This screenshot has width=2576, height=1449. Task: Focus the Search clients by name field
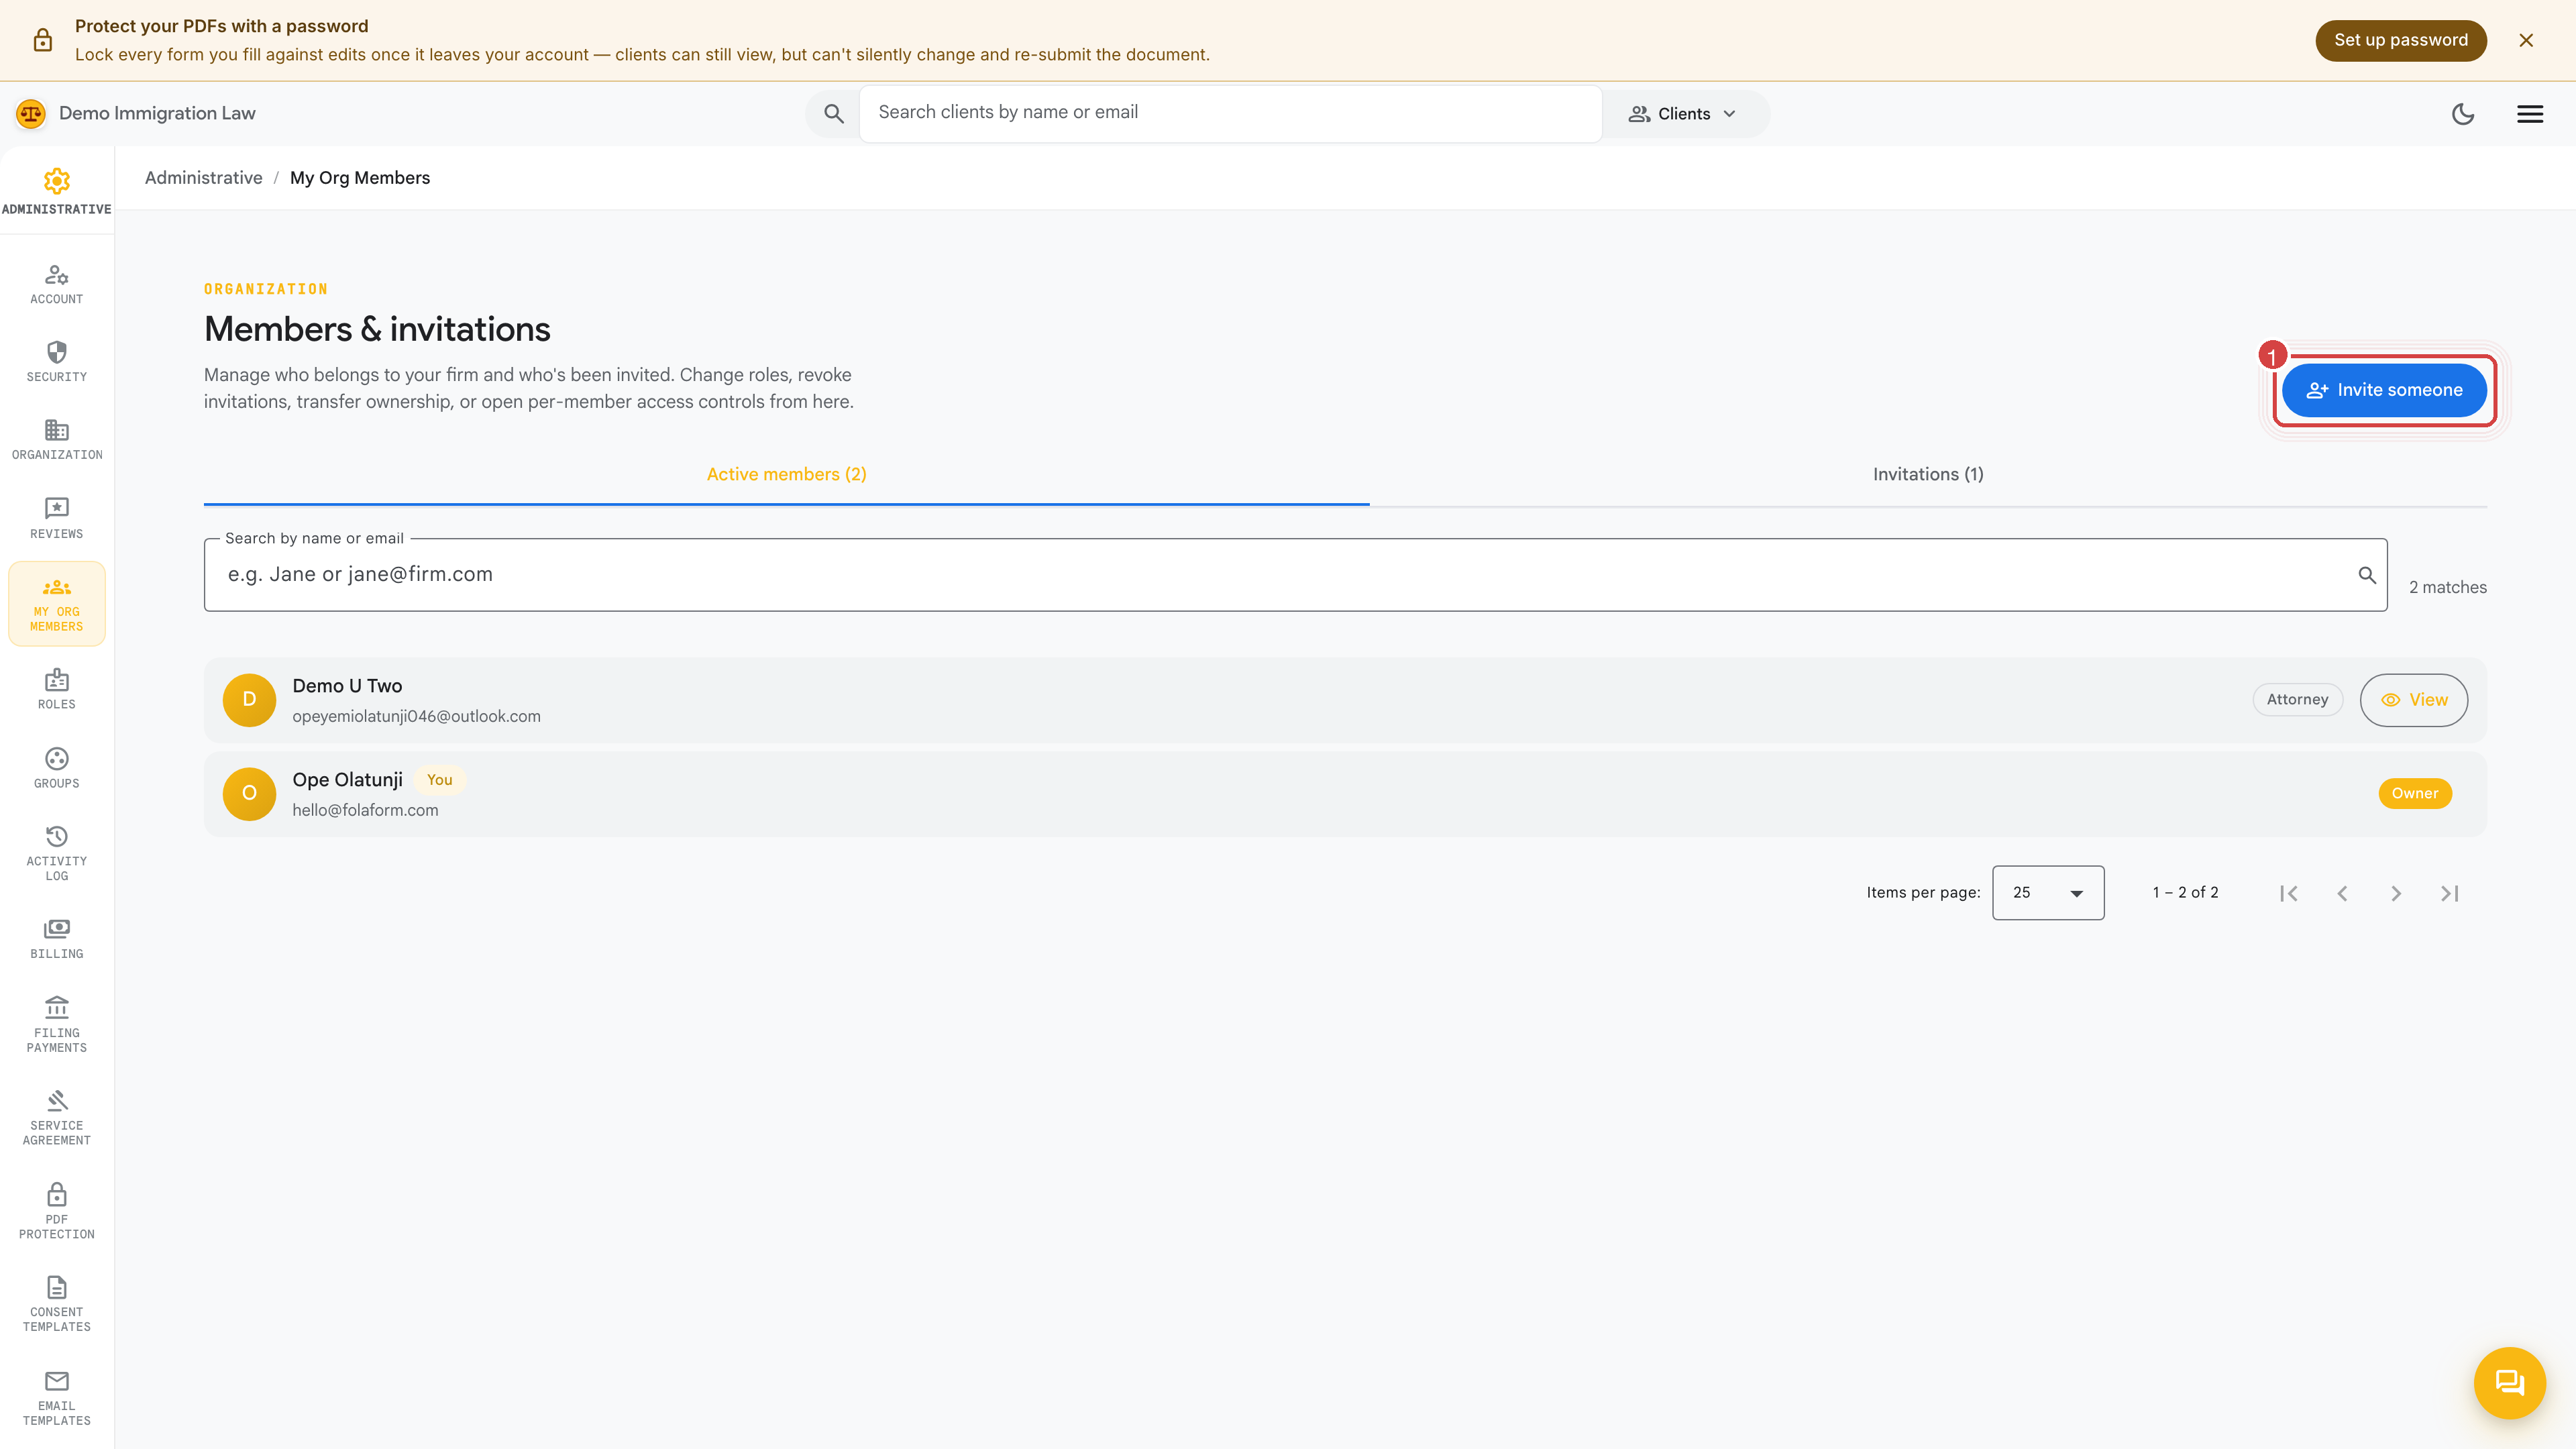point(1230,113)
